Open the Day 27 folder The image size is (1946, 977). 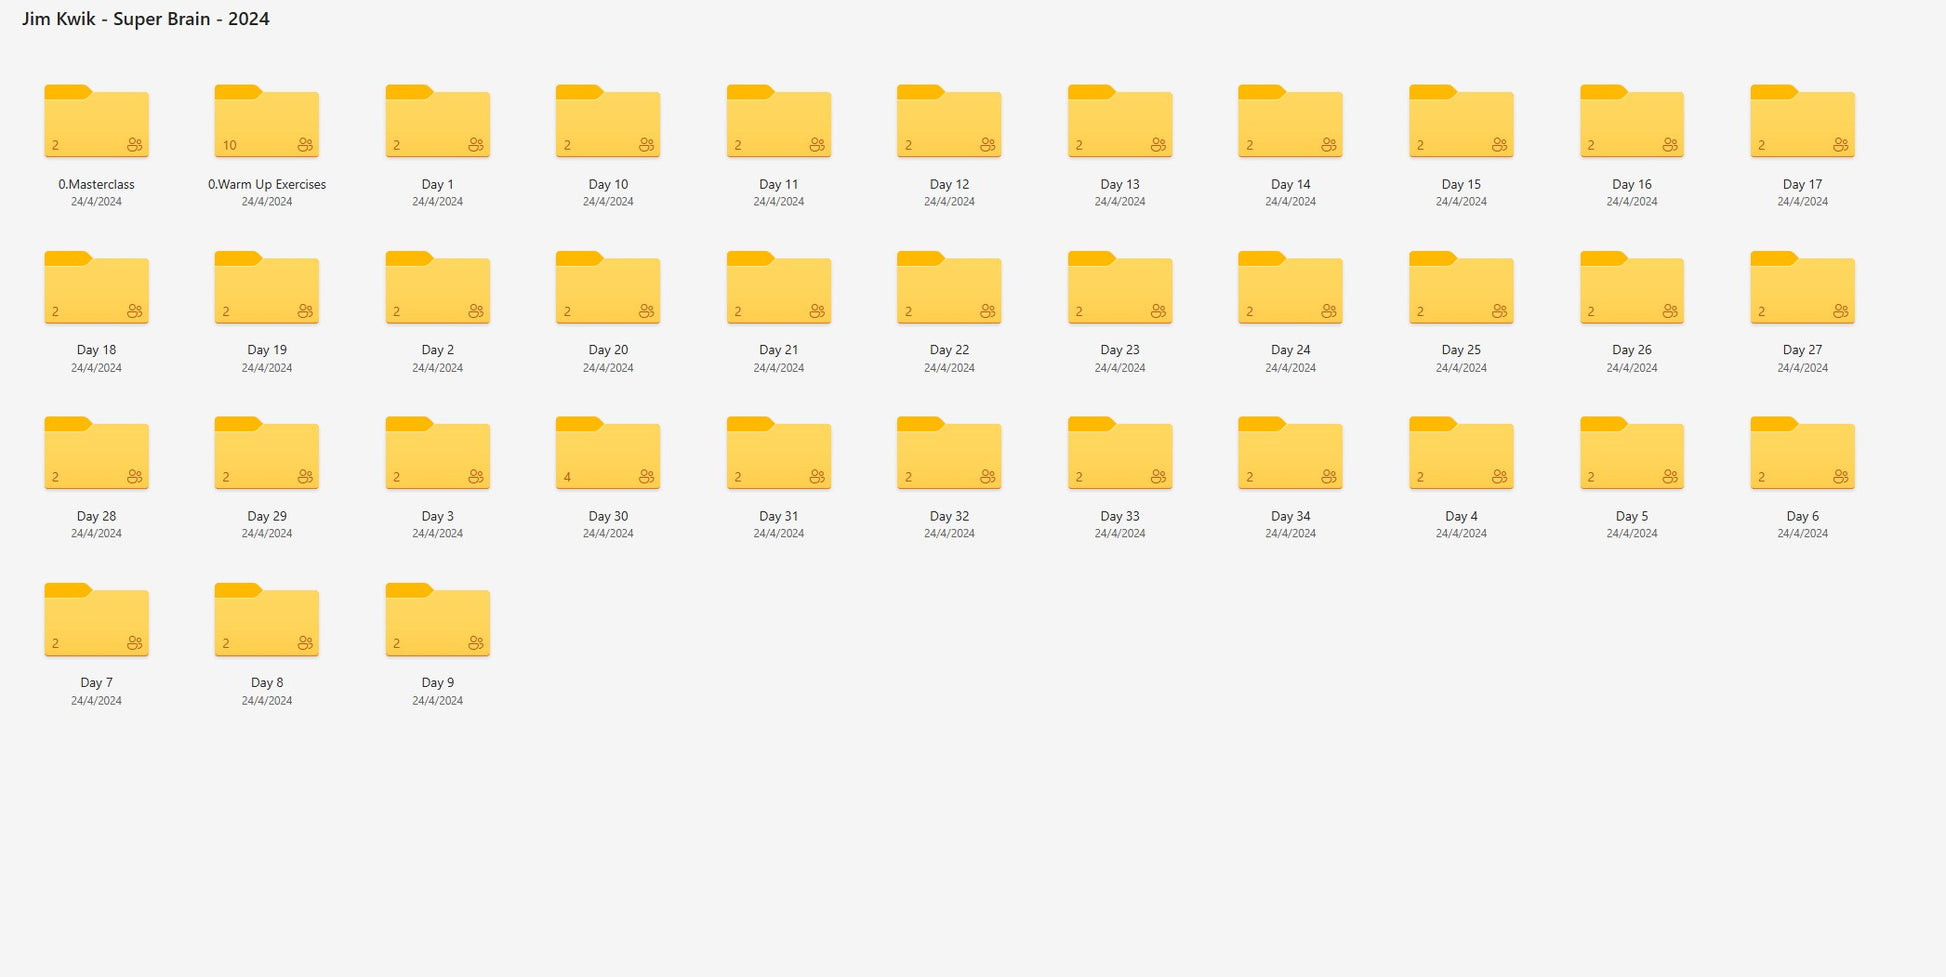(1802, 288)
